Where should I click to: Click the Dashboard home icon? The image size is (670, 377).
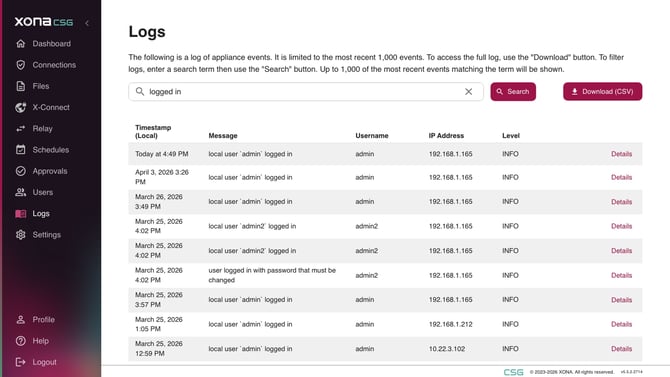(21, 44)
